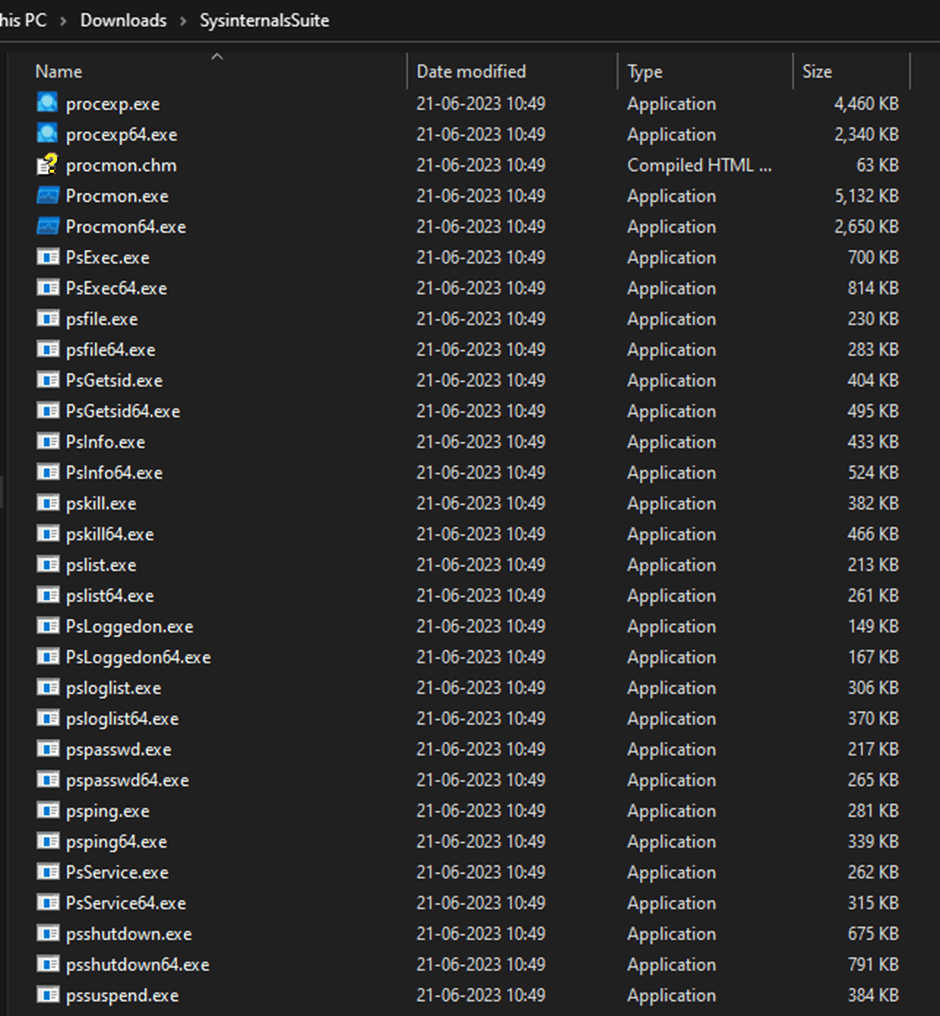Select the Procmon.exe icon
940x1016 pixels.
47,195
